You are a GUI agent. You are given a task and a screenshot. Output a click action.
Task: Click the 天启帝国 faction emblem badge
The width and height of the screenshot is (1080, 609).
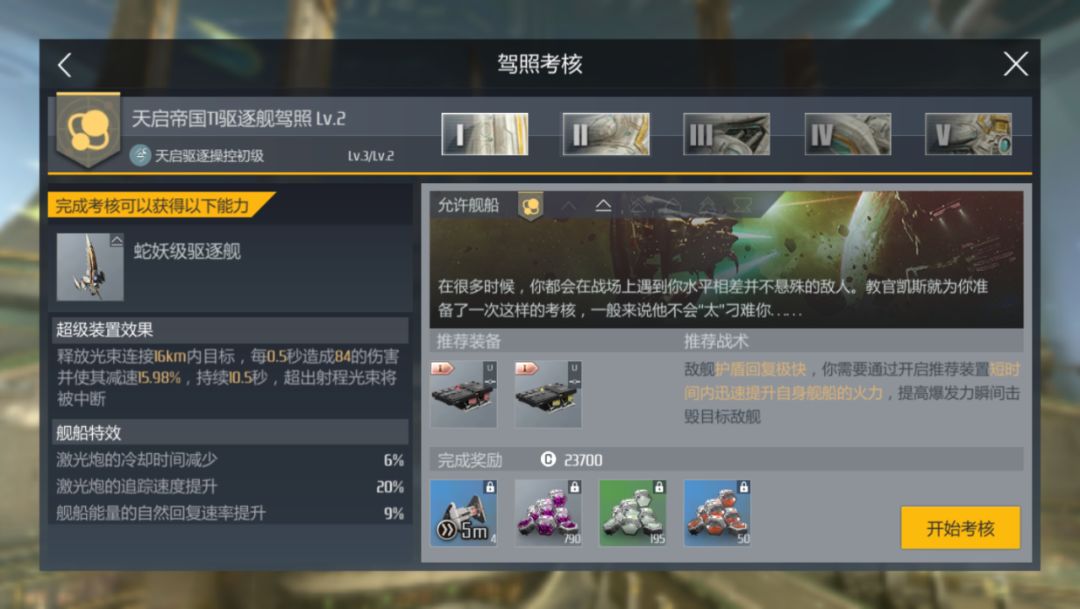point(88,131)
